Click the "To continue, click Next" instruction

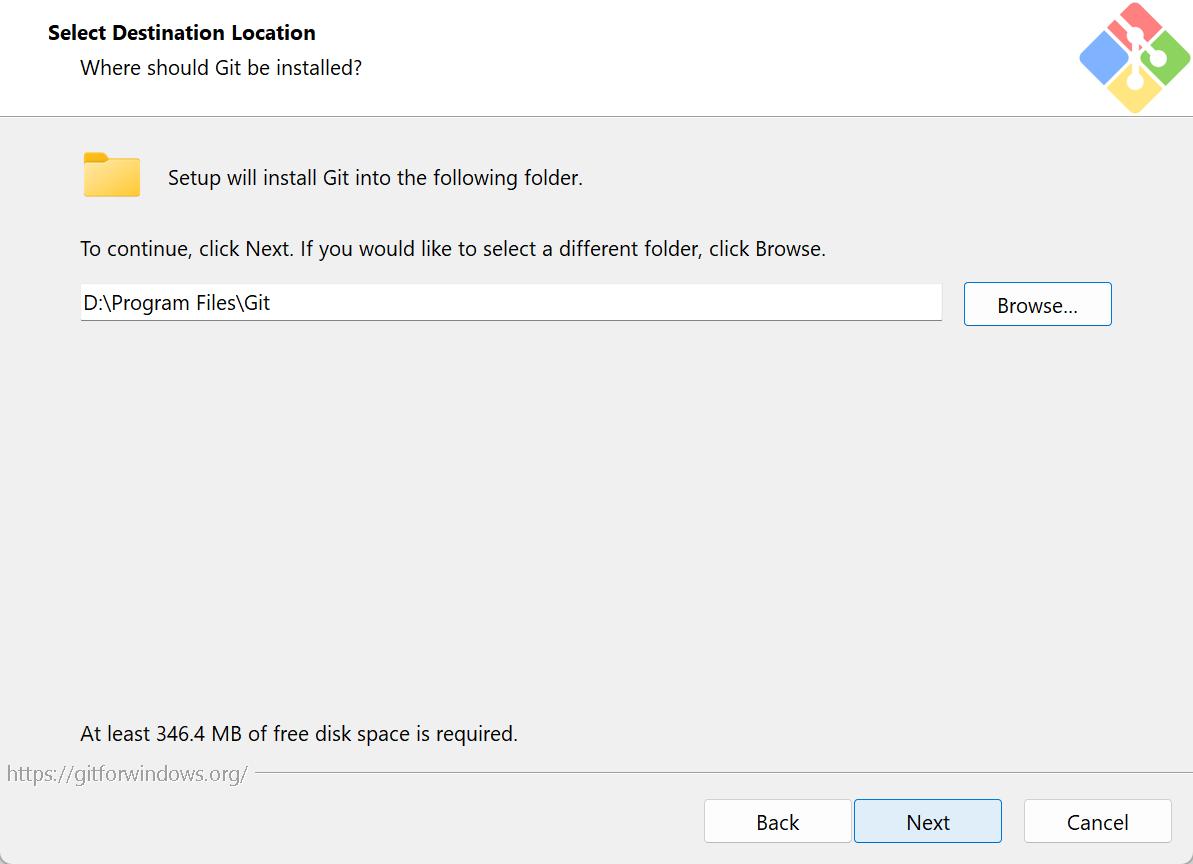pos(452,249)
